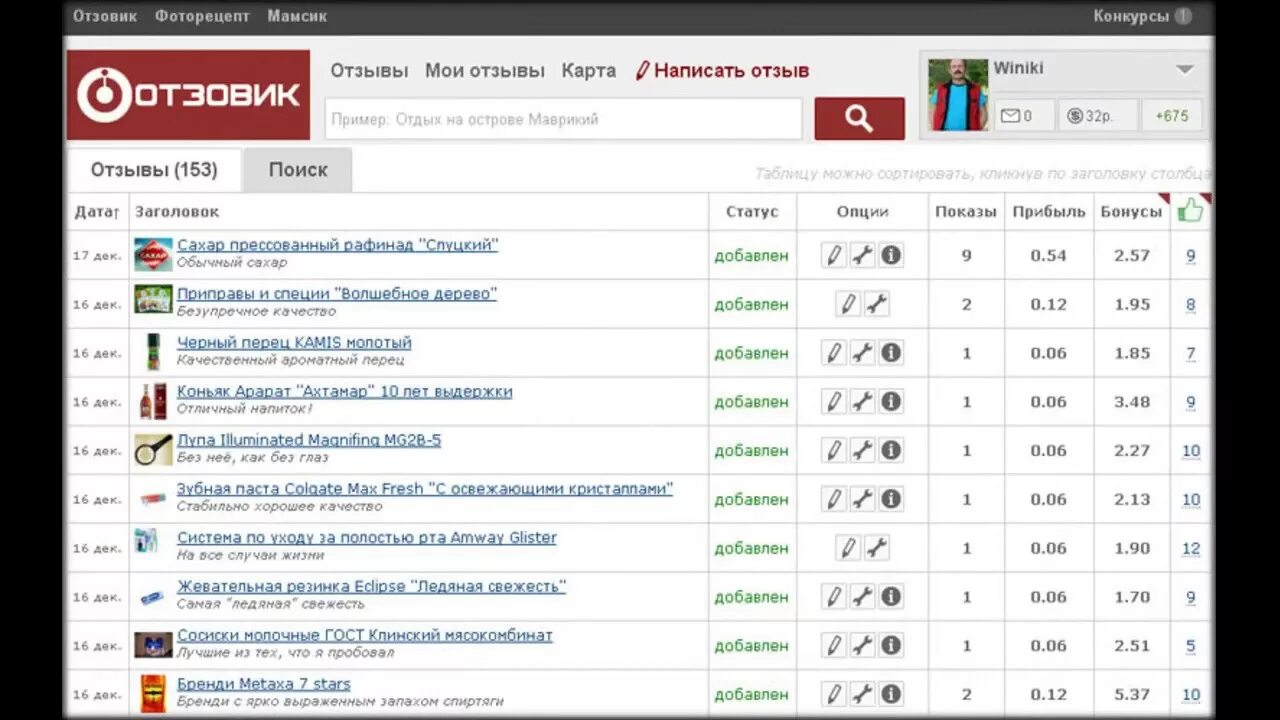1280x720 pixels.
Task: Switch to the Поиск tab
Action: click(x=298, y=170)
